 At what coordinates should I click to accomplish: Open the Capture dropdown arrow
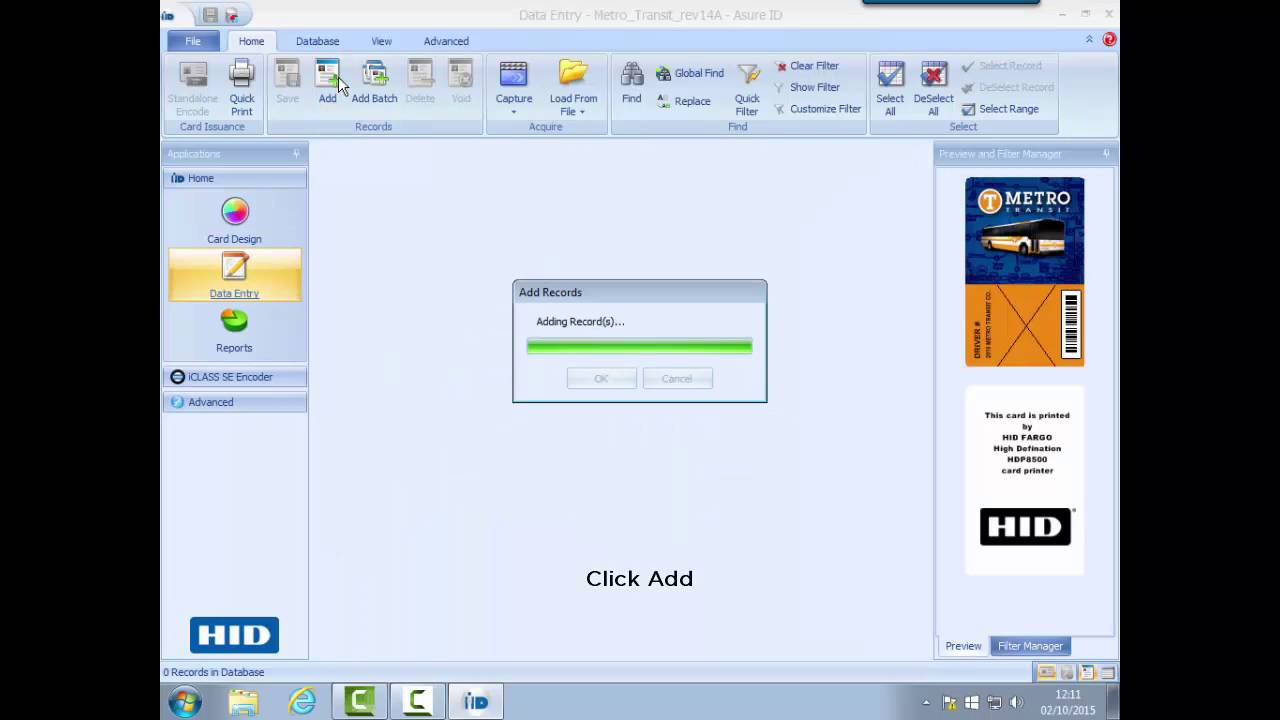[x=514, y=112]
